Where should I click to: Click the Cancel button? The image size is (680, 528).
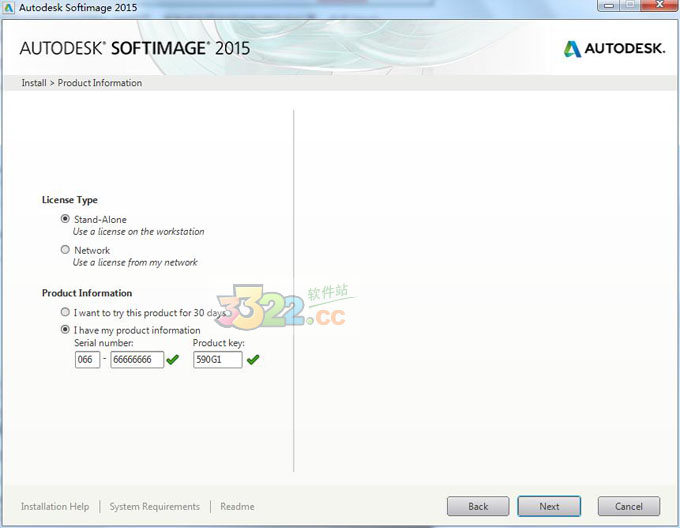pos(629,506)
